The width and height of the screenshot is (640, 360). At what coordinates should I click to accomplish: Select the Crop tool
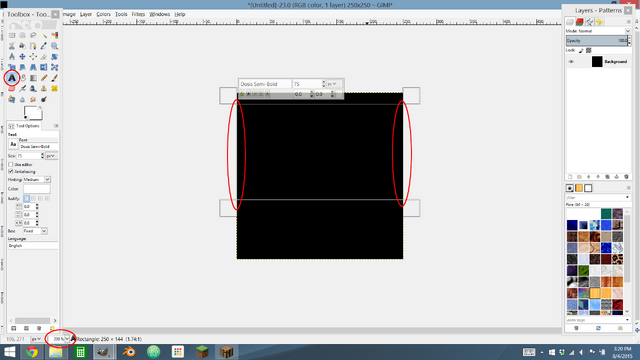tap(44, 57)
